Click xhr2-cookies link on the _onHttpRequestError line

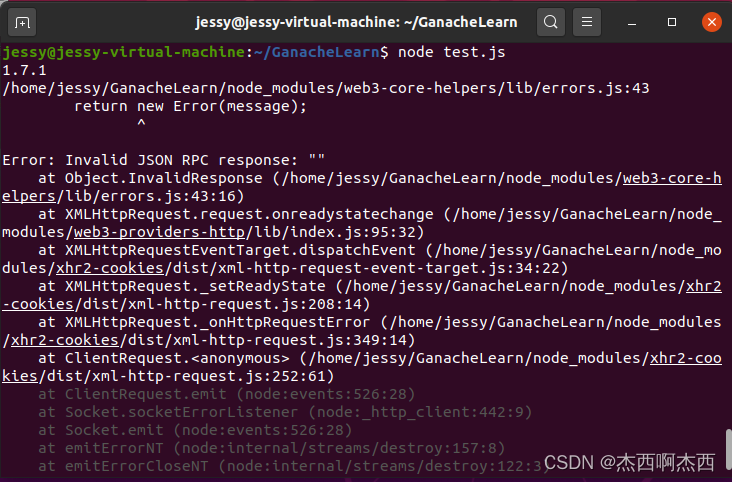pos(65,340)
